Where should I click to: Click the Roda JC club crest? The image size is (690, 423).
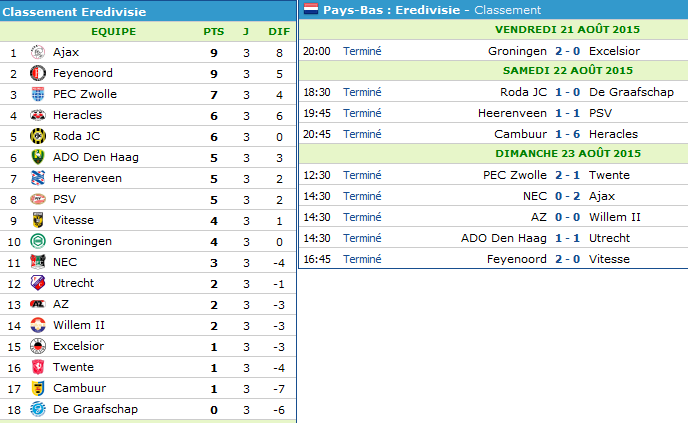tap(38, 136)
